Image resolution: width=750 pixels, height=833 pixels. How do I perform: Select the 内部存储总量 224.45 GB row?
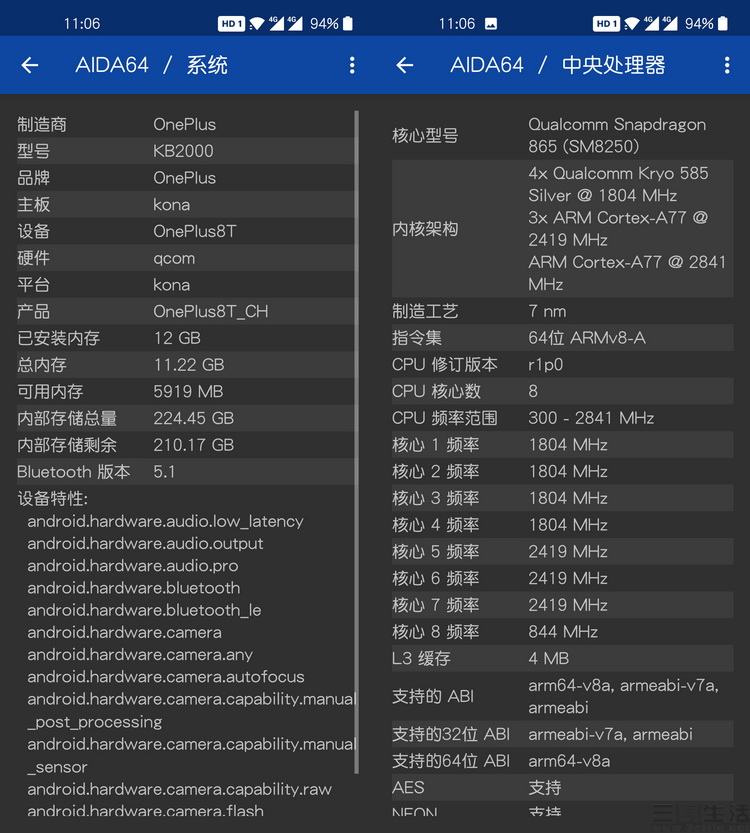(185, 418)
